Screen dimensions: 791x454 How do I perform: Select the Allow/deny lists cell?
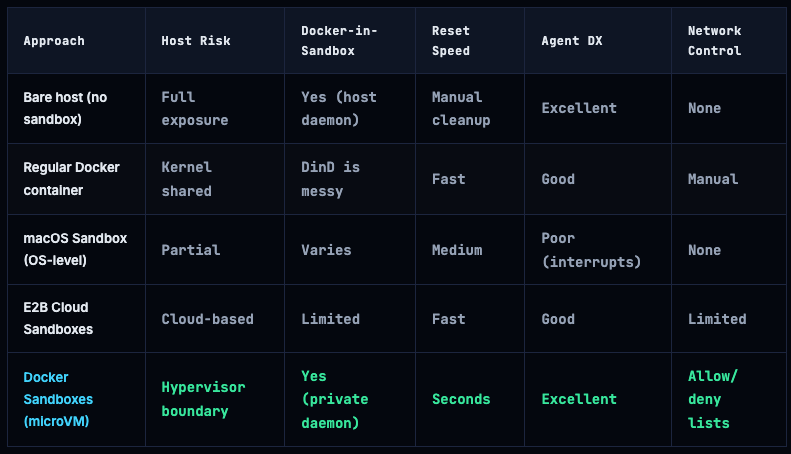pos(712,399)
